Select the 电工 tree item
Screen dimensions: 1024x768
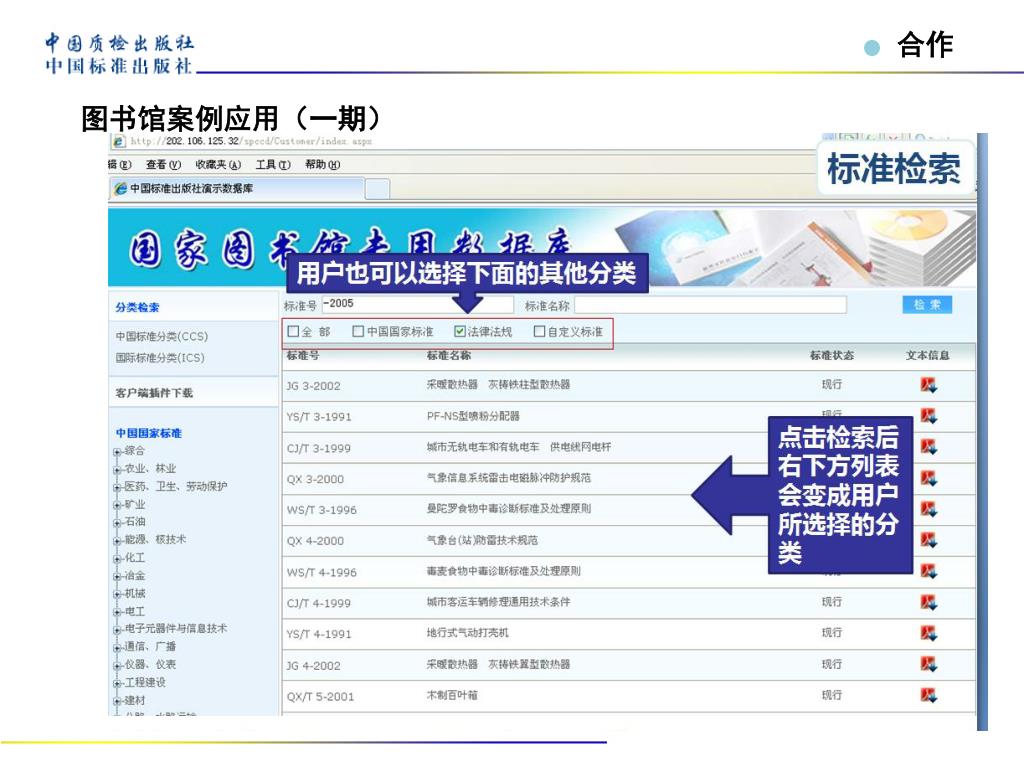(135, 612)
